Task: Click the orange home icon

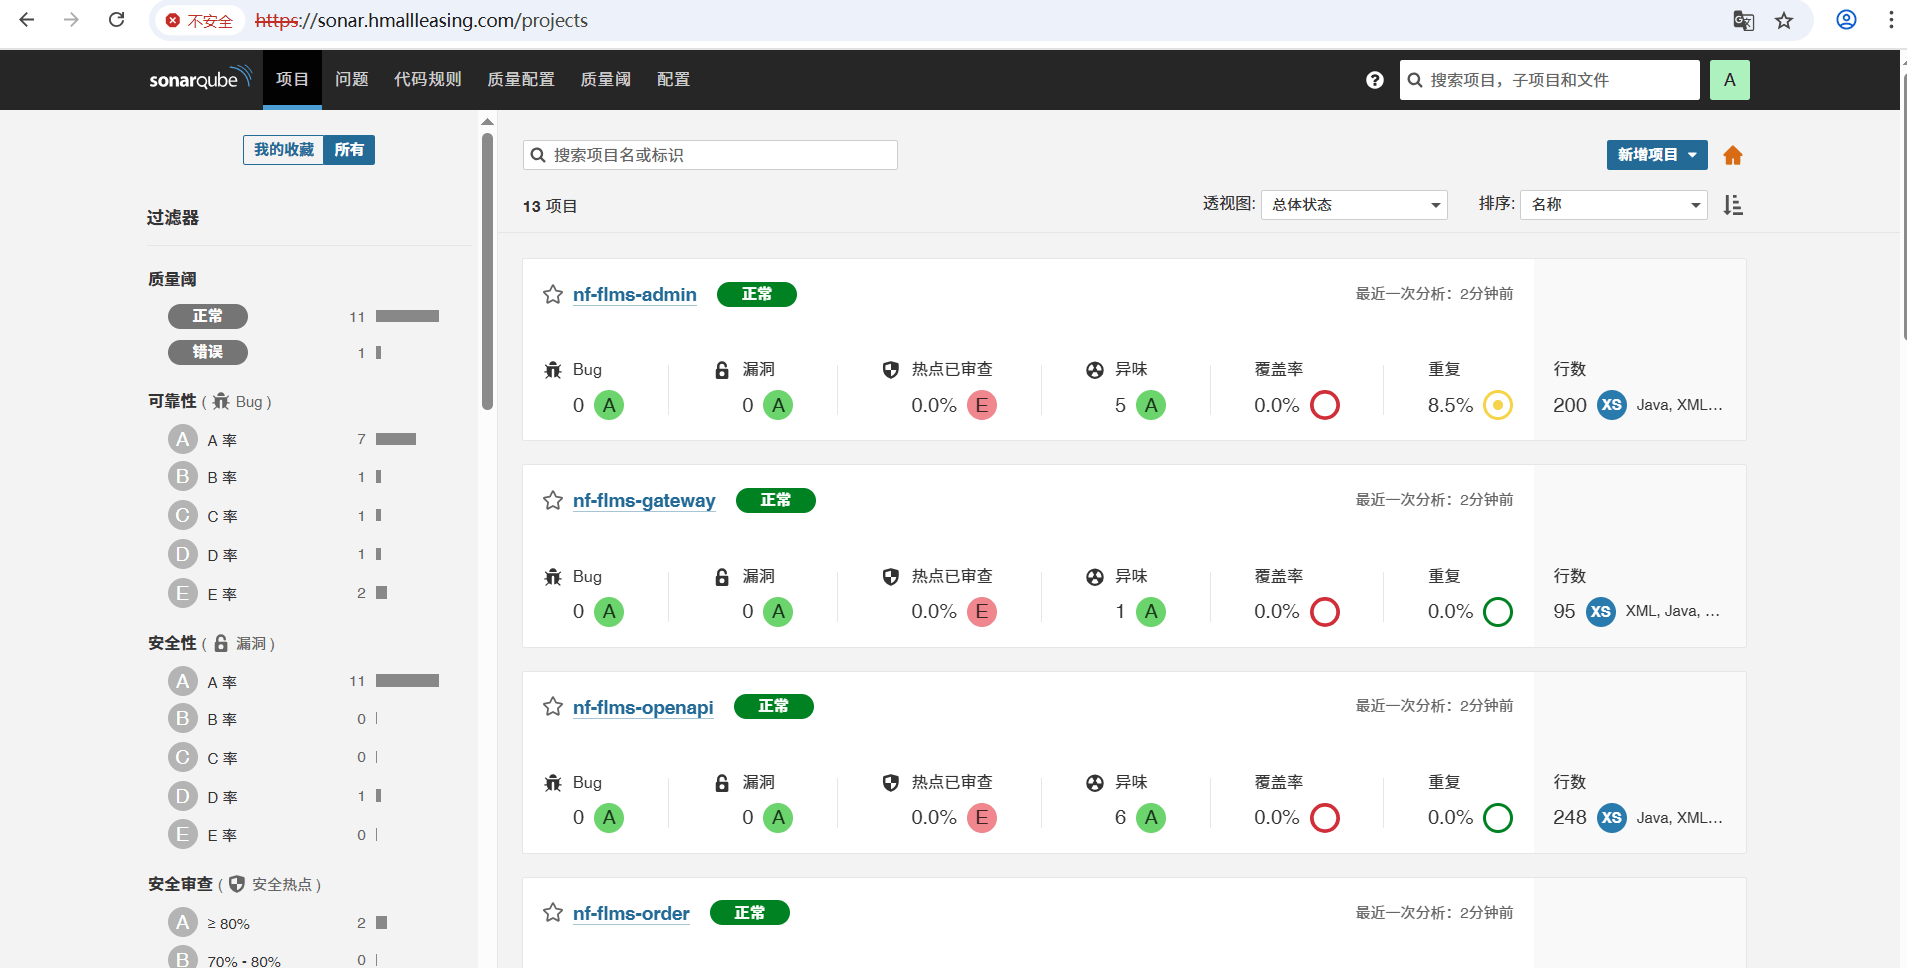Action: click(x=1733, y=155)
